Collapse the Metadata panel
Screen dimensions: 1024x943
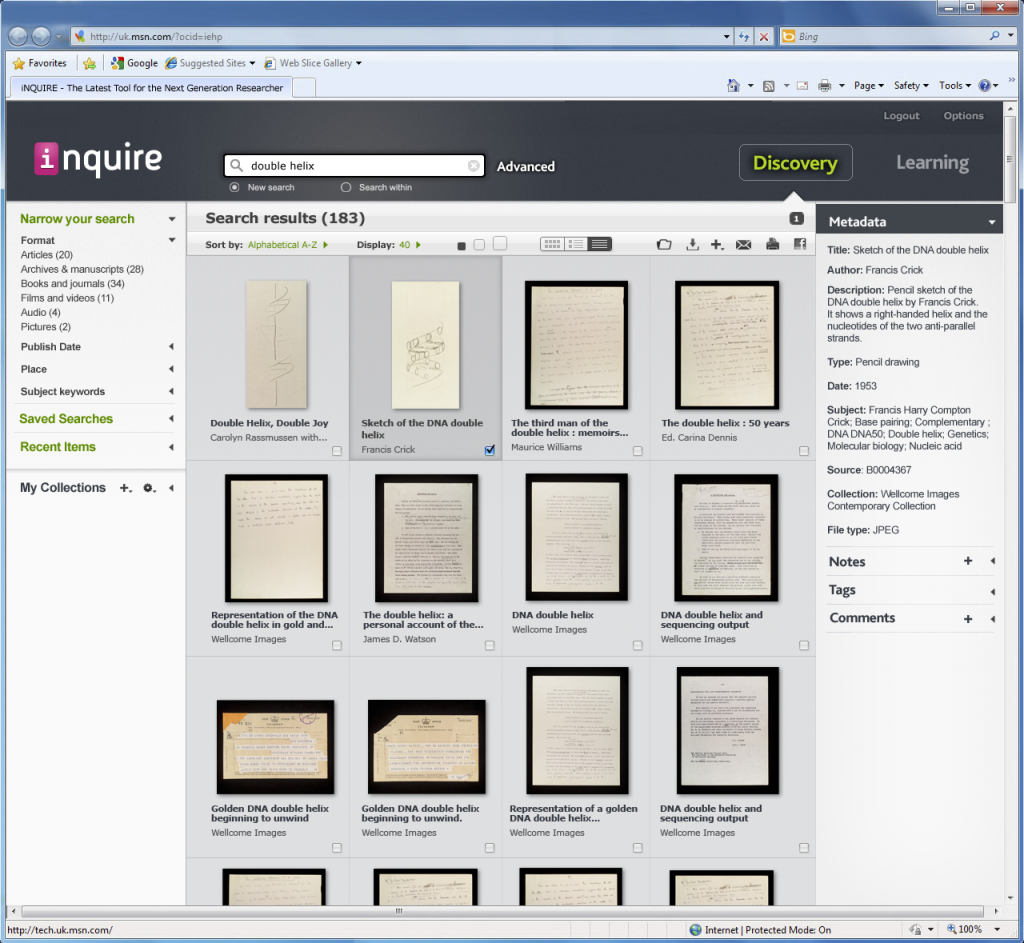coord(991,222)
